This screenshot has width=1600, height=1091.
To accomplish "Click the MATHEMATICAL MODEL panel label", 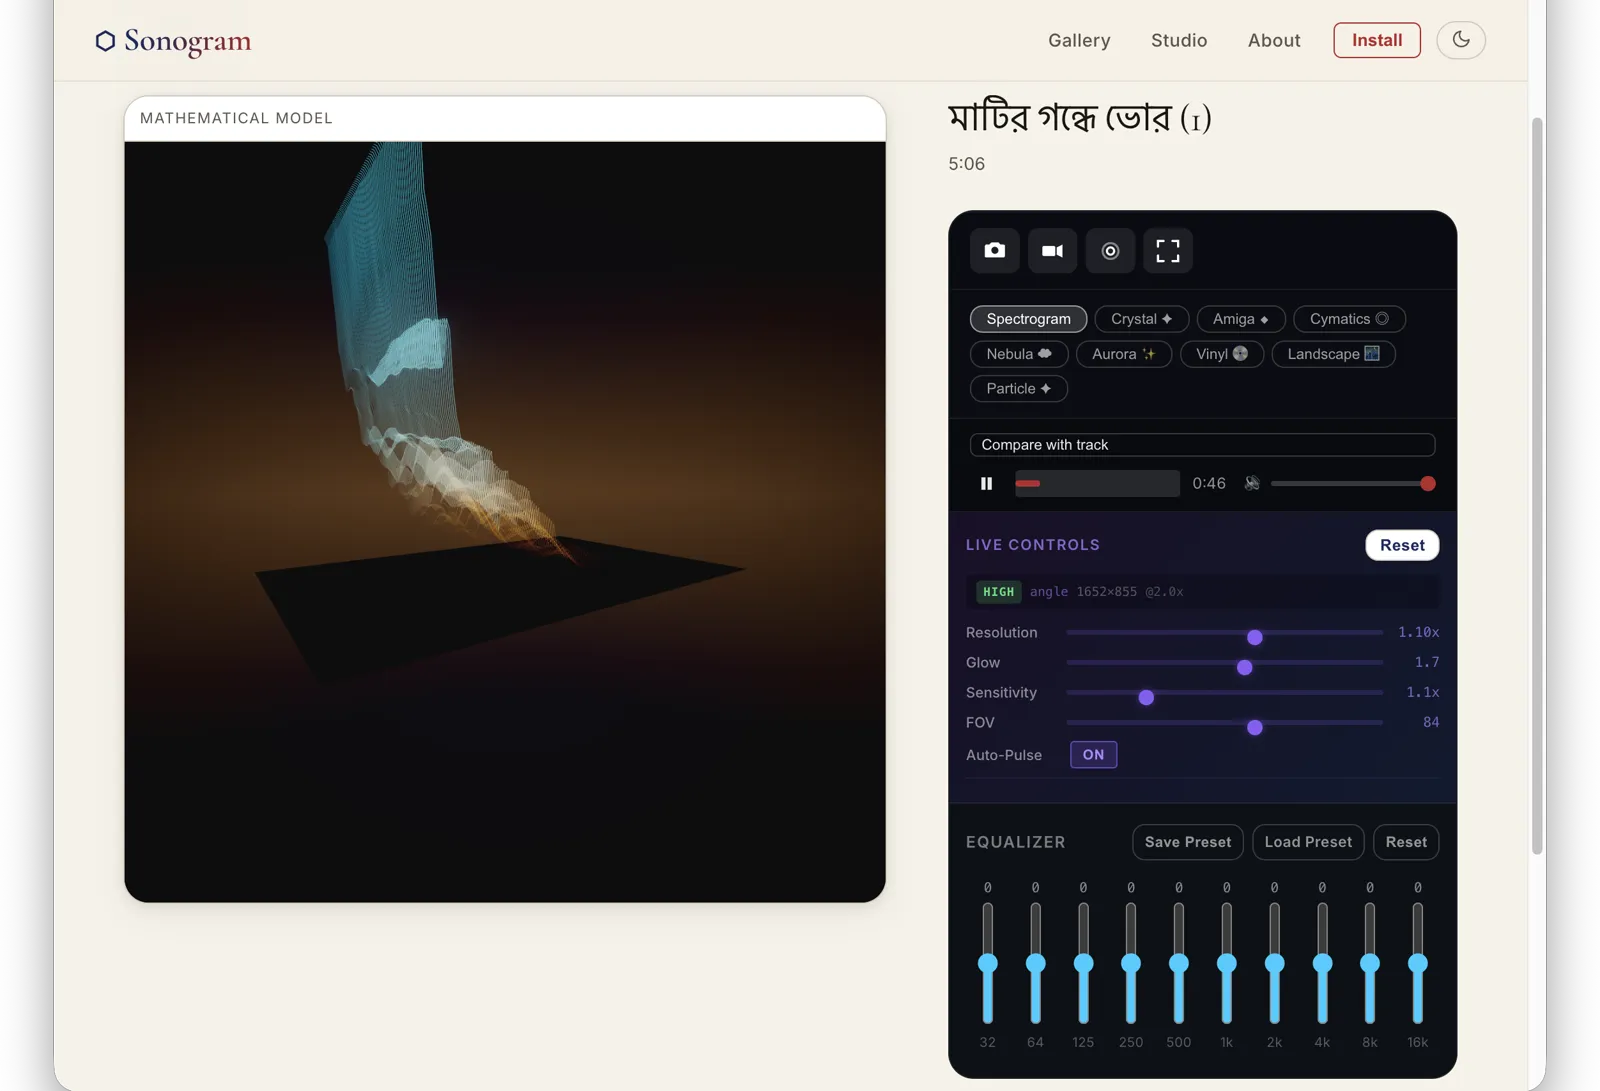I will coord(236,118).
